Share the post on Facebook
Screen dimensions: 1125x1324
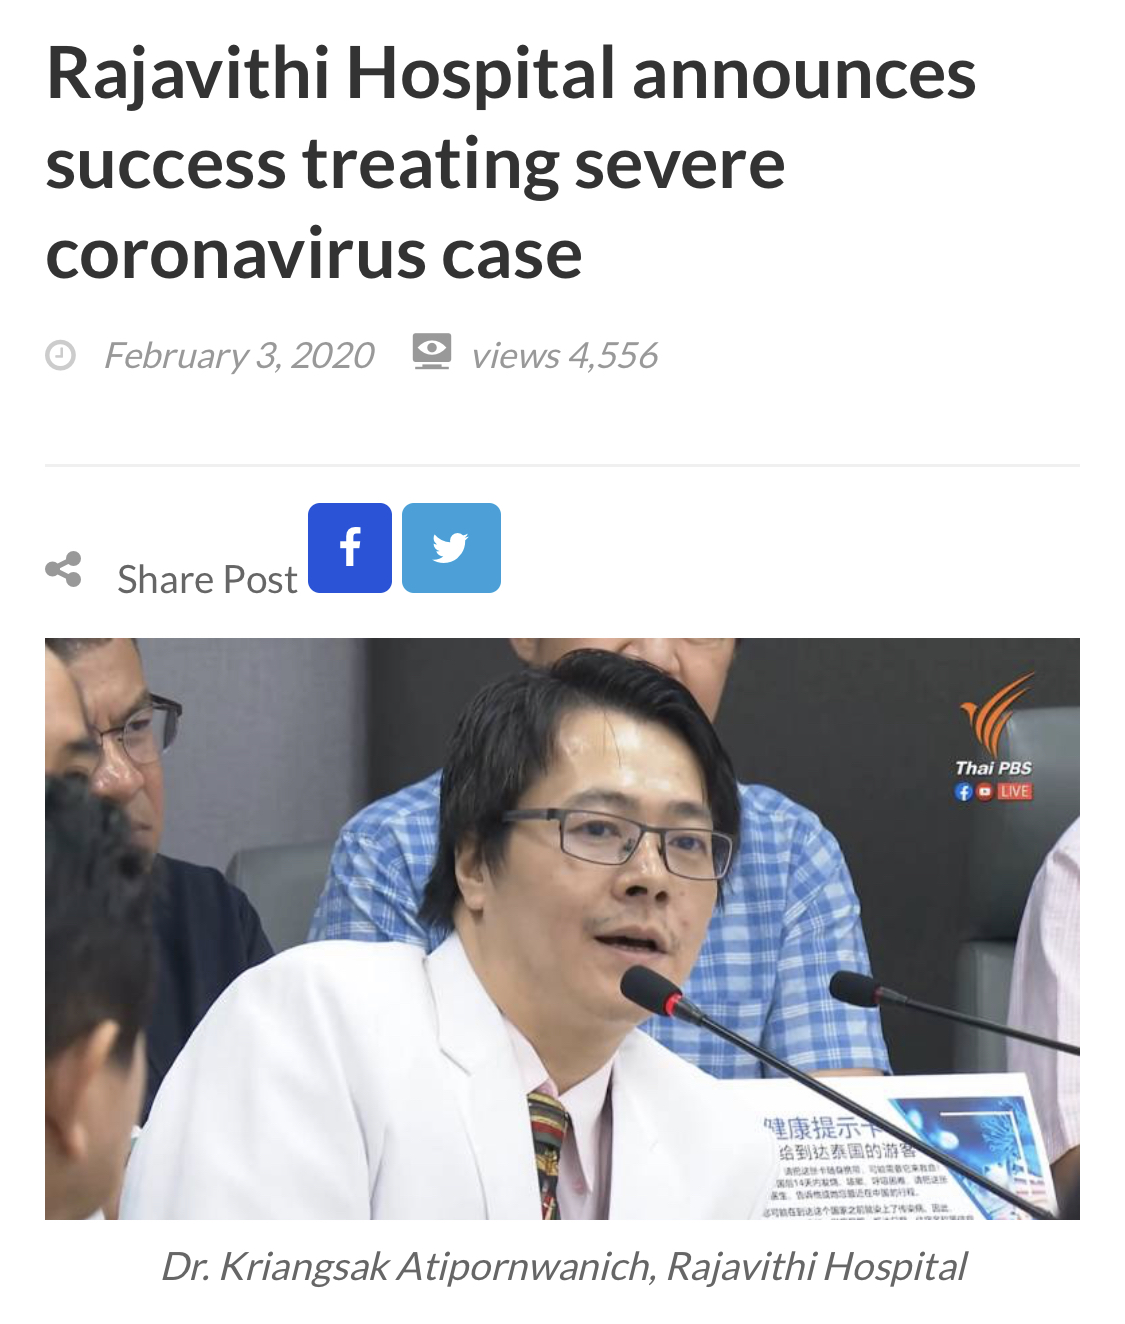350,548
